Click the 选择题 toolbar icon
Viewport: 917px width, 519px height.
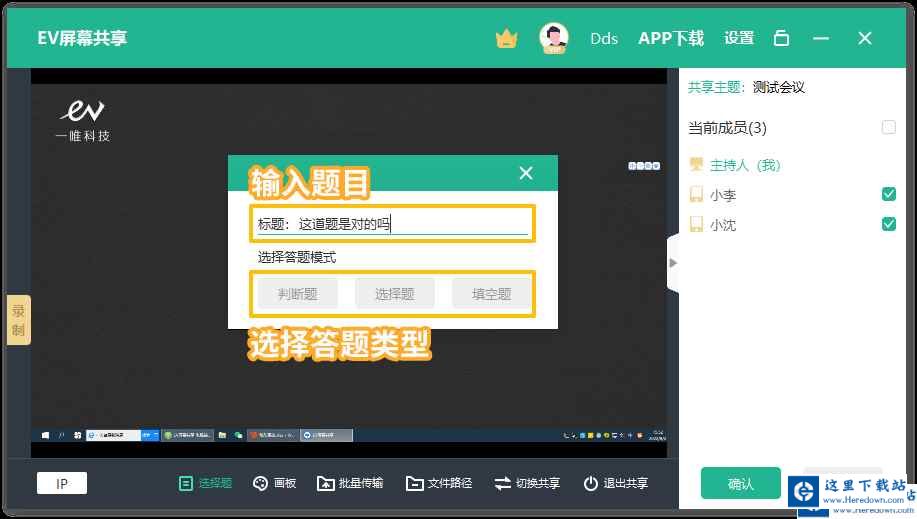click(185, 483)
